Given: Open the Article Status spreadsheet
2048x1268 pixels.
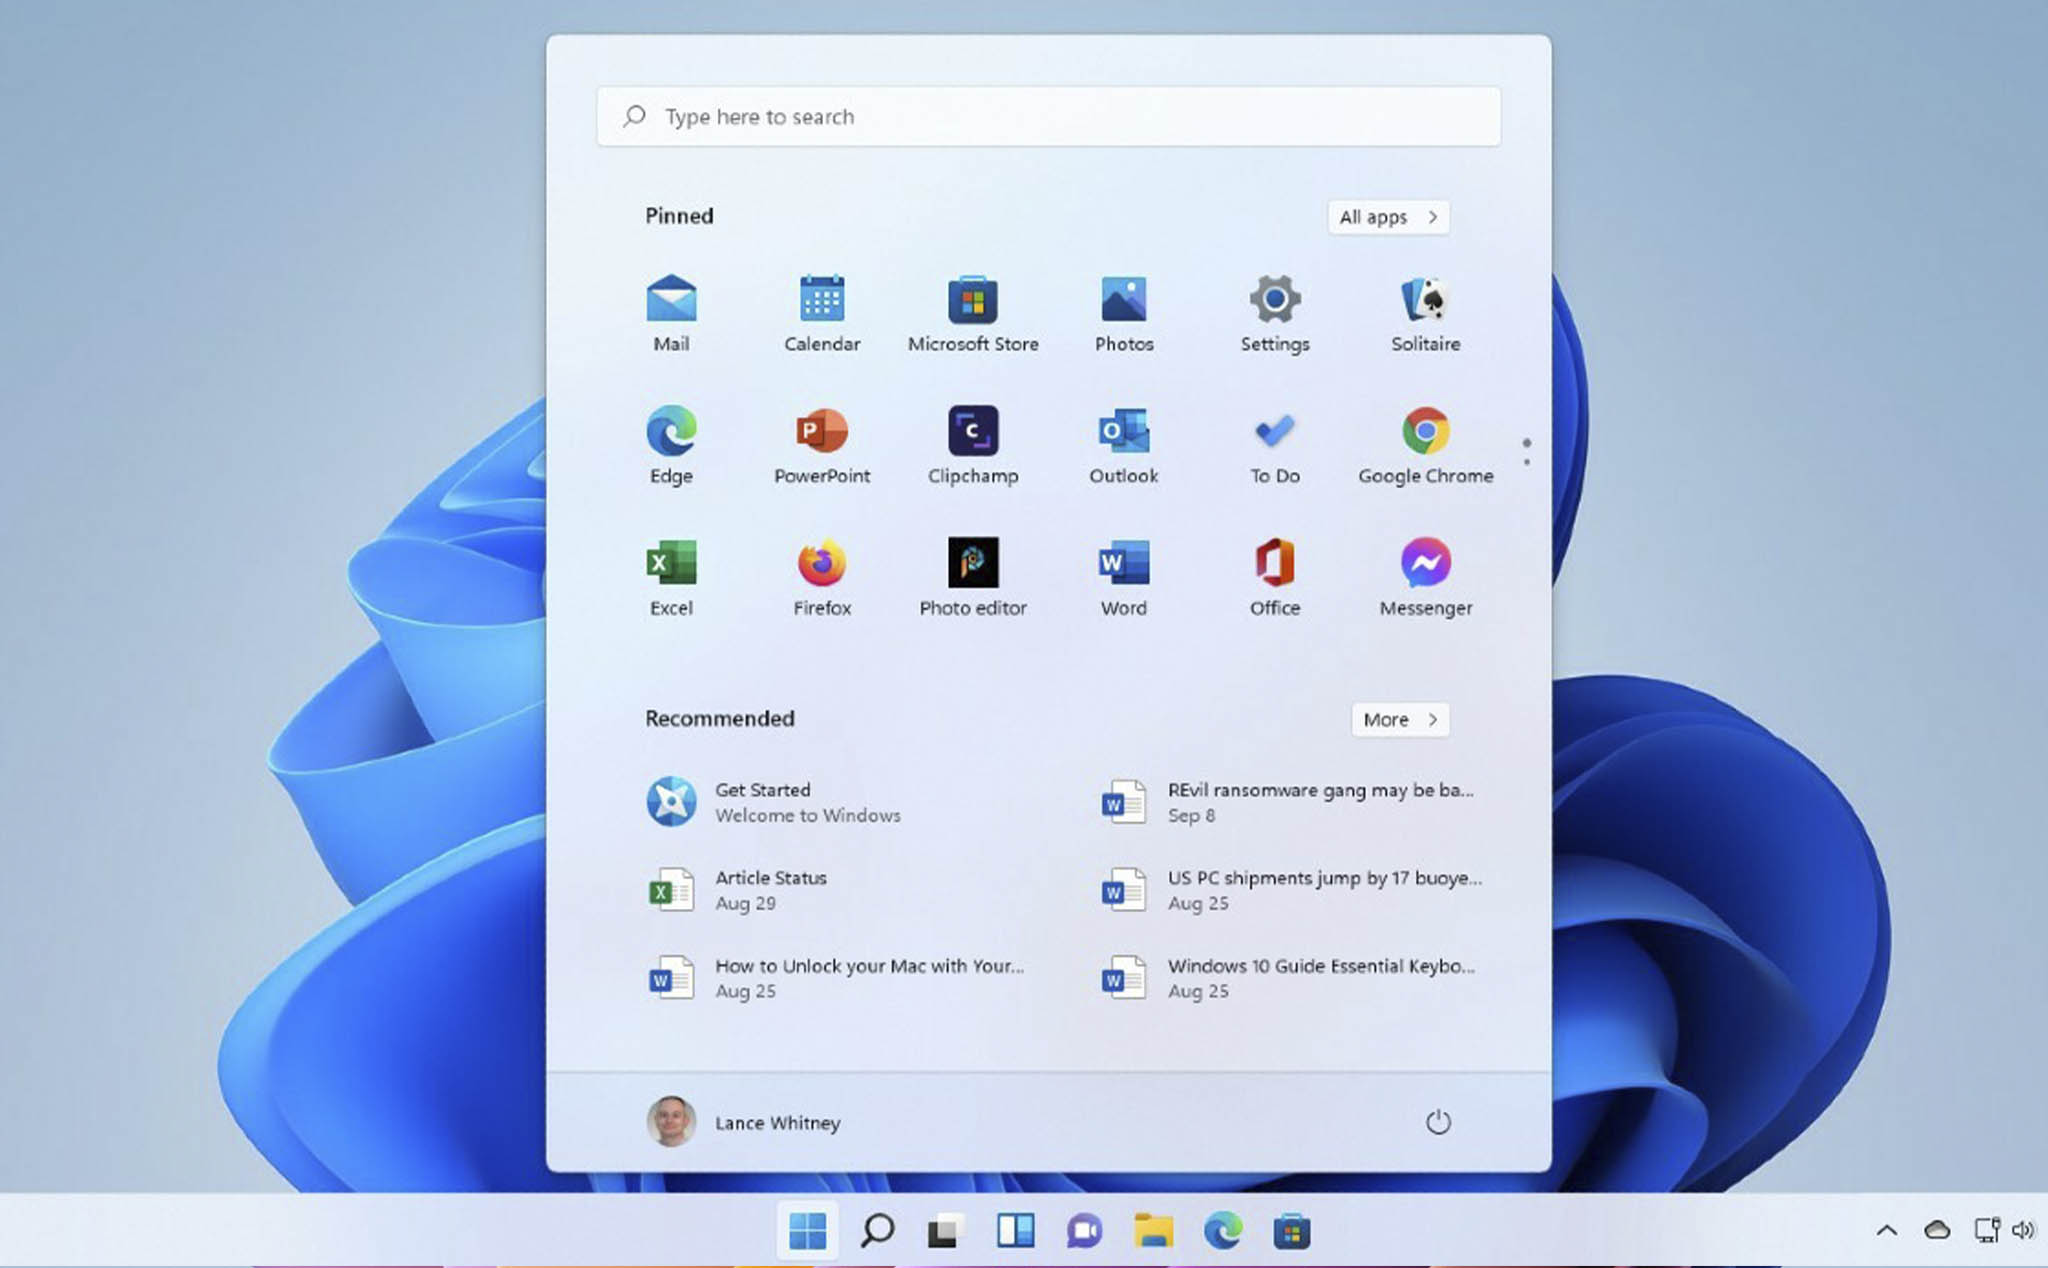Looking at the screenshot, I should 737,890.
